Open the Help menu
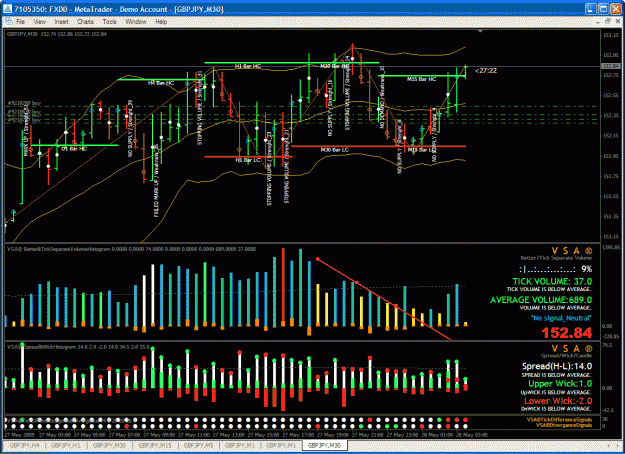This screenshot has width=625, height=454. coord(161,22)
